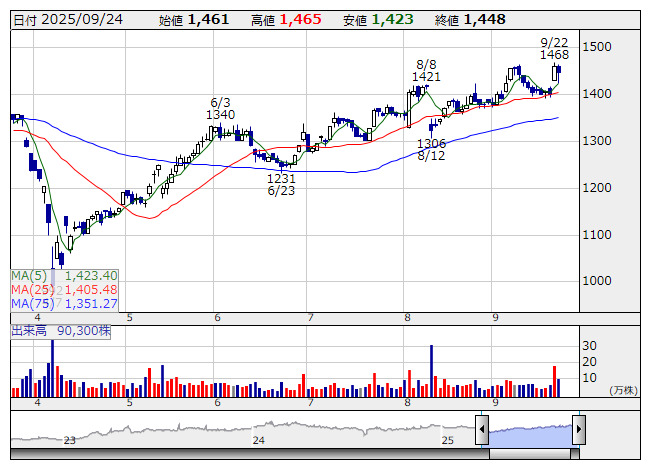Select the MA(25) legend entry
The image size is (653, 470).
point(65,289)
